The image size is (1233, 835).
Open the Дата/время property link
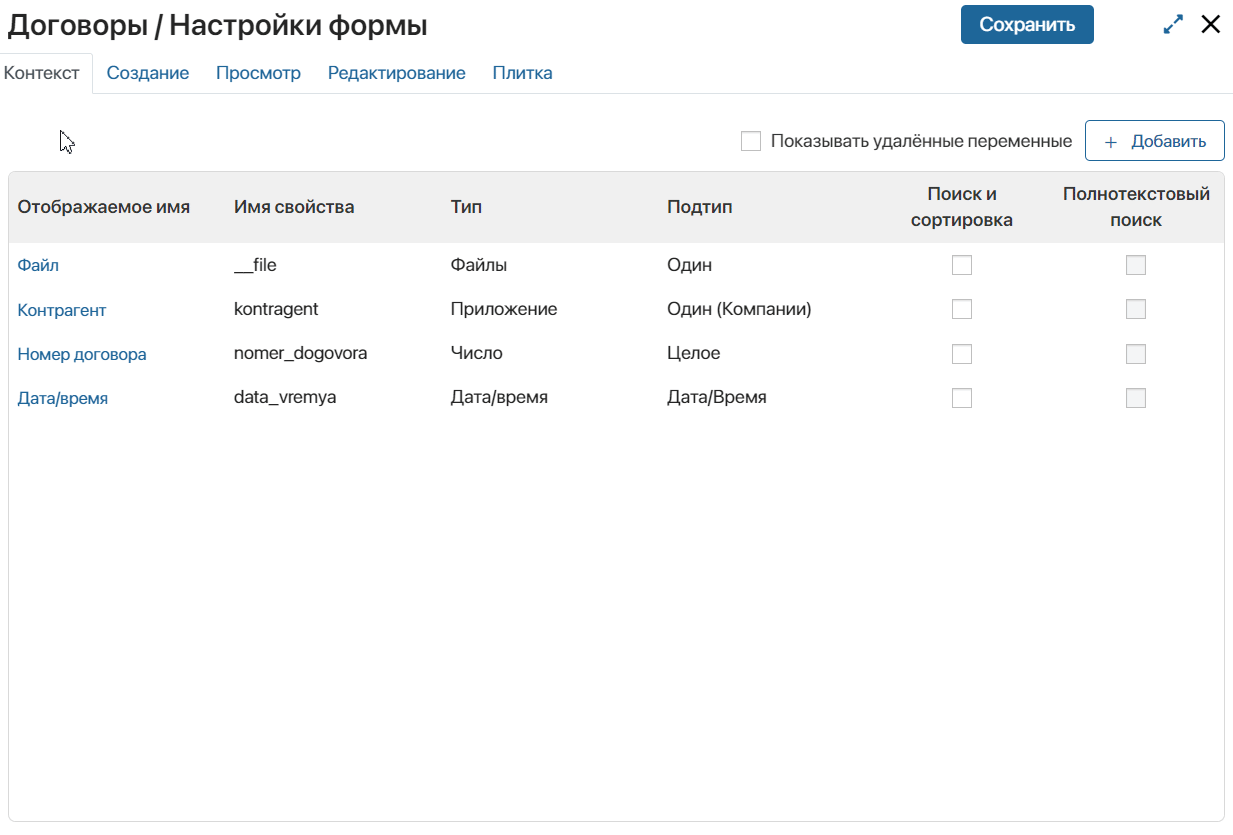[63, 398]
